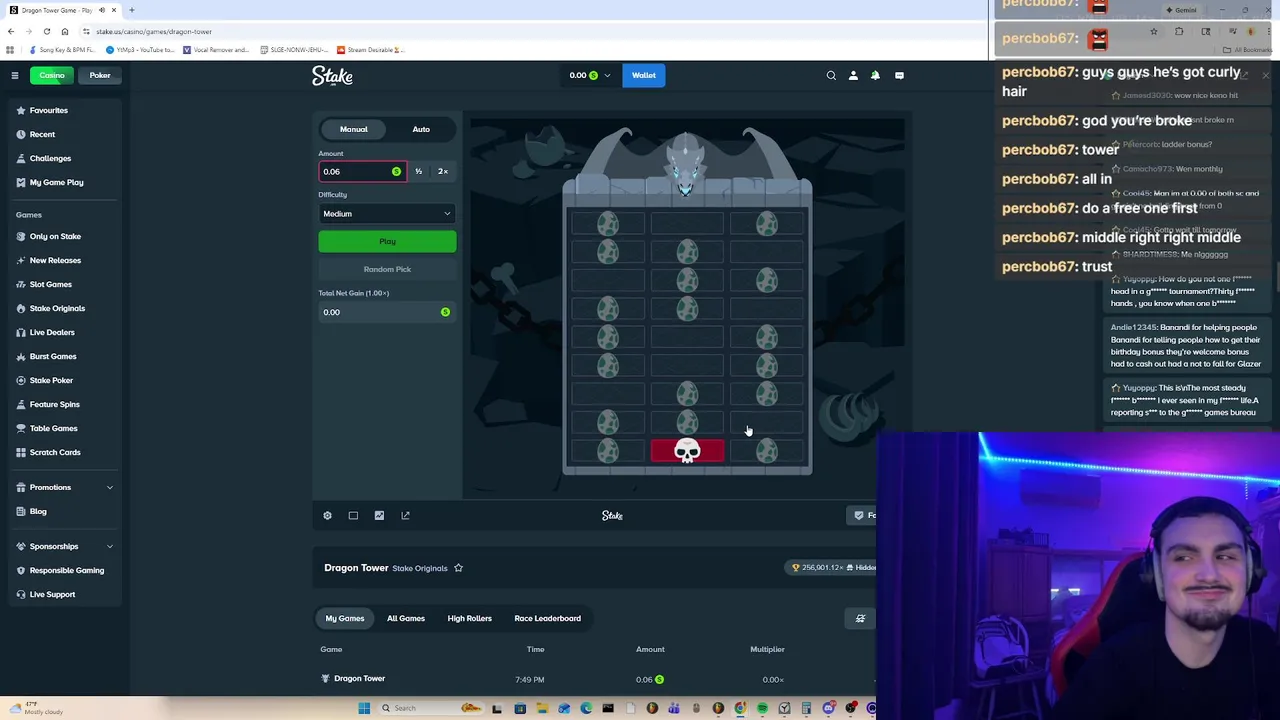Toggle theatre mode rectangle icon

coord(353,515)
